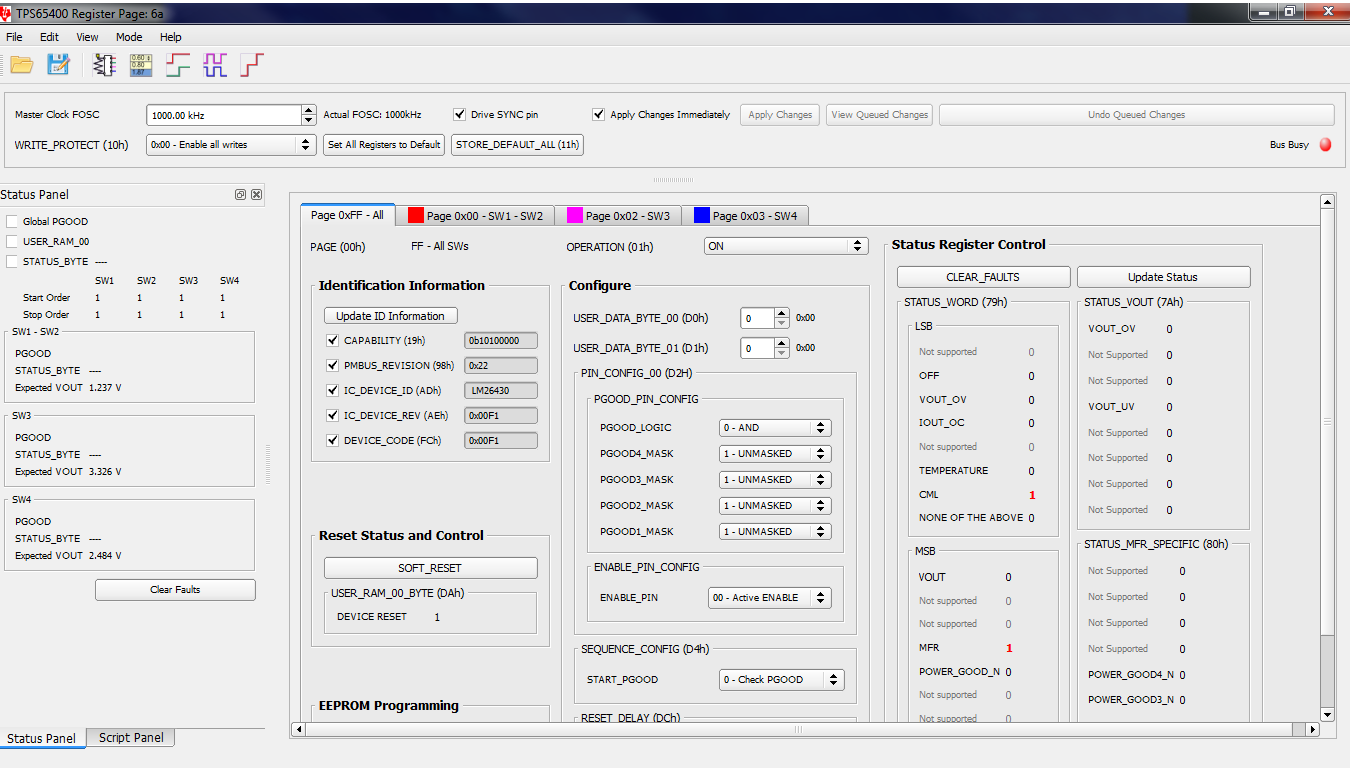This screenshot has width=1350, height=768.
Task: Expand the OPERATION (01h) dropdown
Action: pos(786,246)
